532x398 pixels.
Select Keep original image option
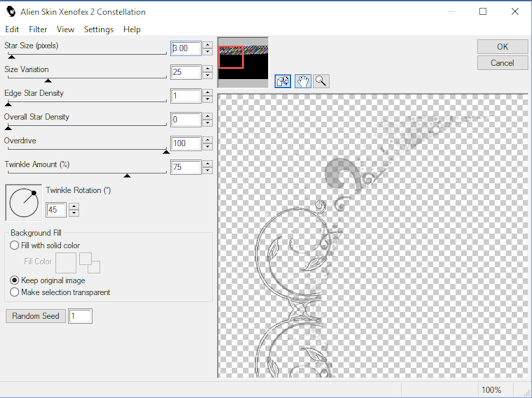14,280
